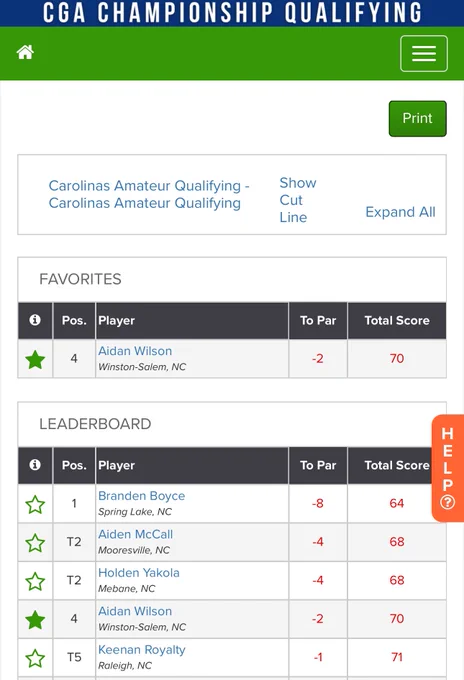
Task: Open the orange HELP side tab
Action: pos(448,468)
